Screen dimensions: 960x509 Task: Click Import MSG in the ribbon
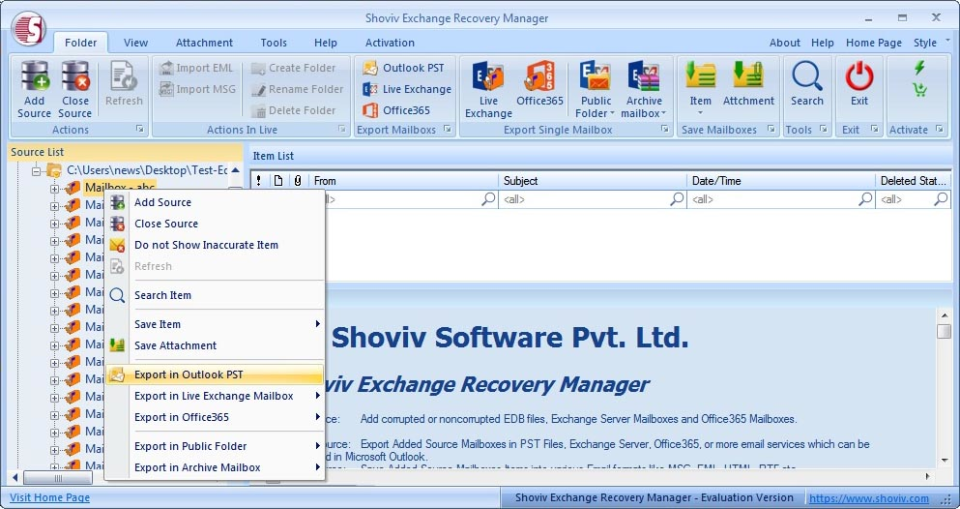197,89
